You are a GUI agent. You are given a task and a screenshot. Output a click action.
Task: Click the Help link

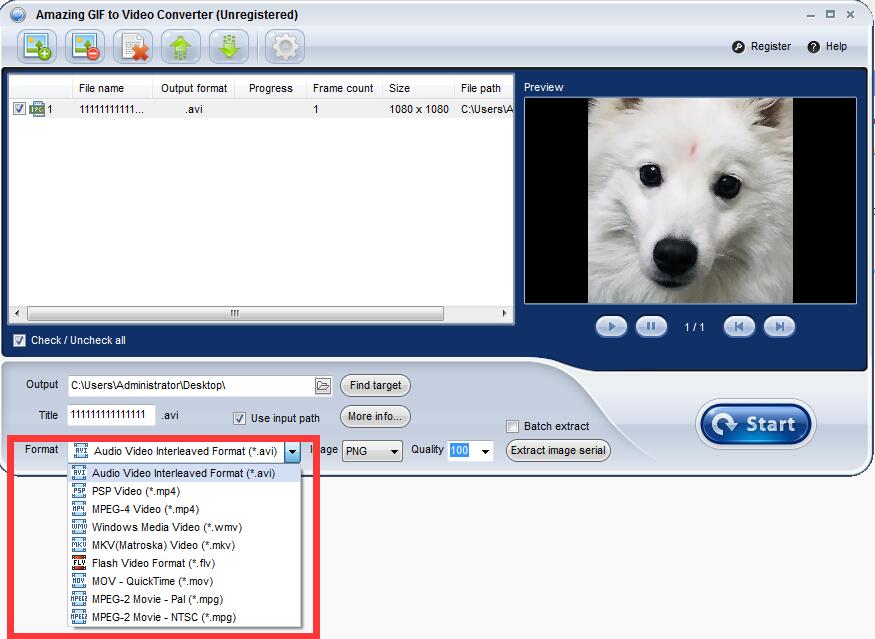[836, 46]
